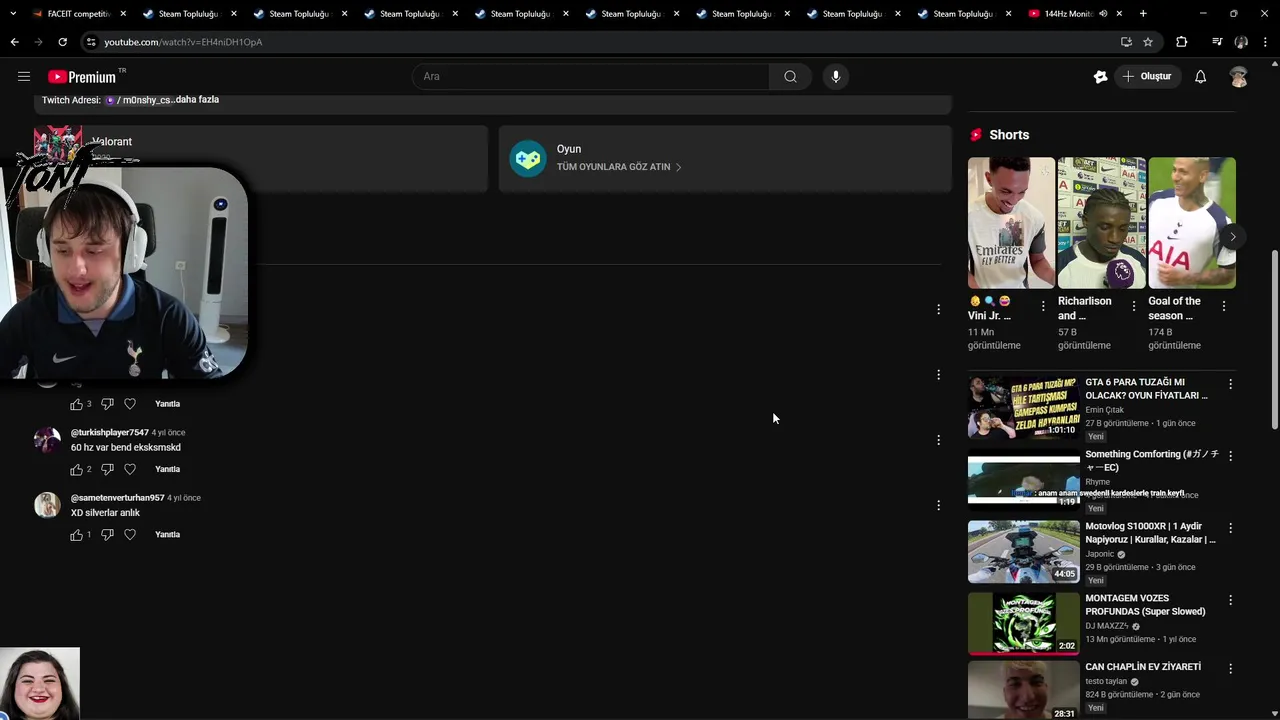The width and height of the screenshot is (1280, 720).
Task: Open Motovlog S1000XR video thumbnail
Action: 1023,551
